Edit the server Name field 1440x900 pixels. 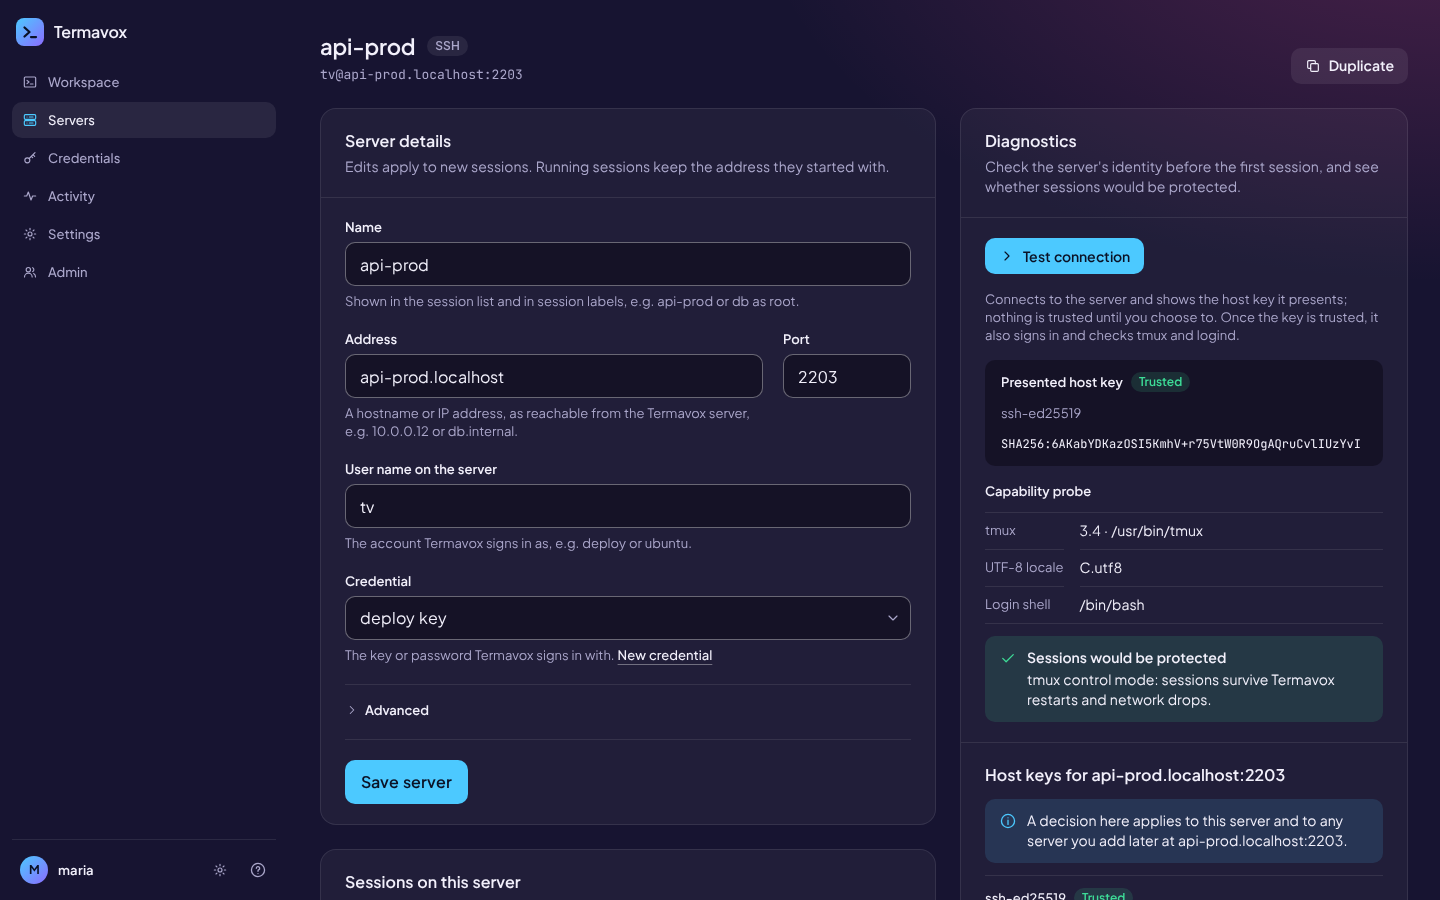tap(628, 264)
